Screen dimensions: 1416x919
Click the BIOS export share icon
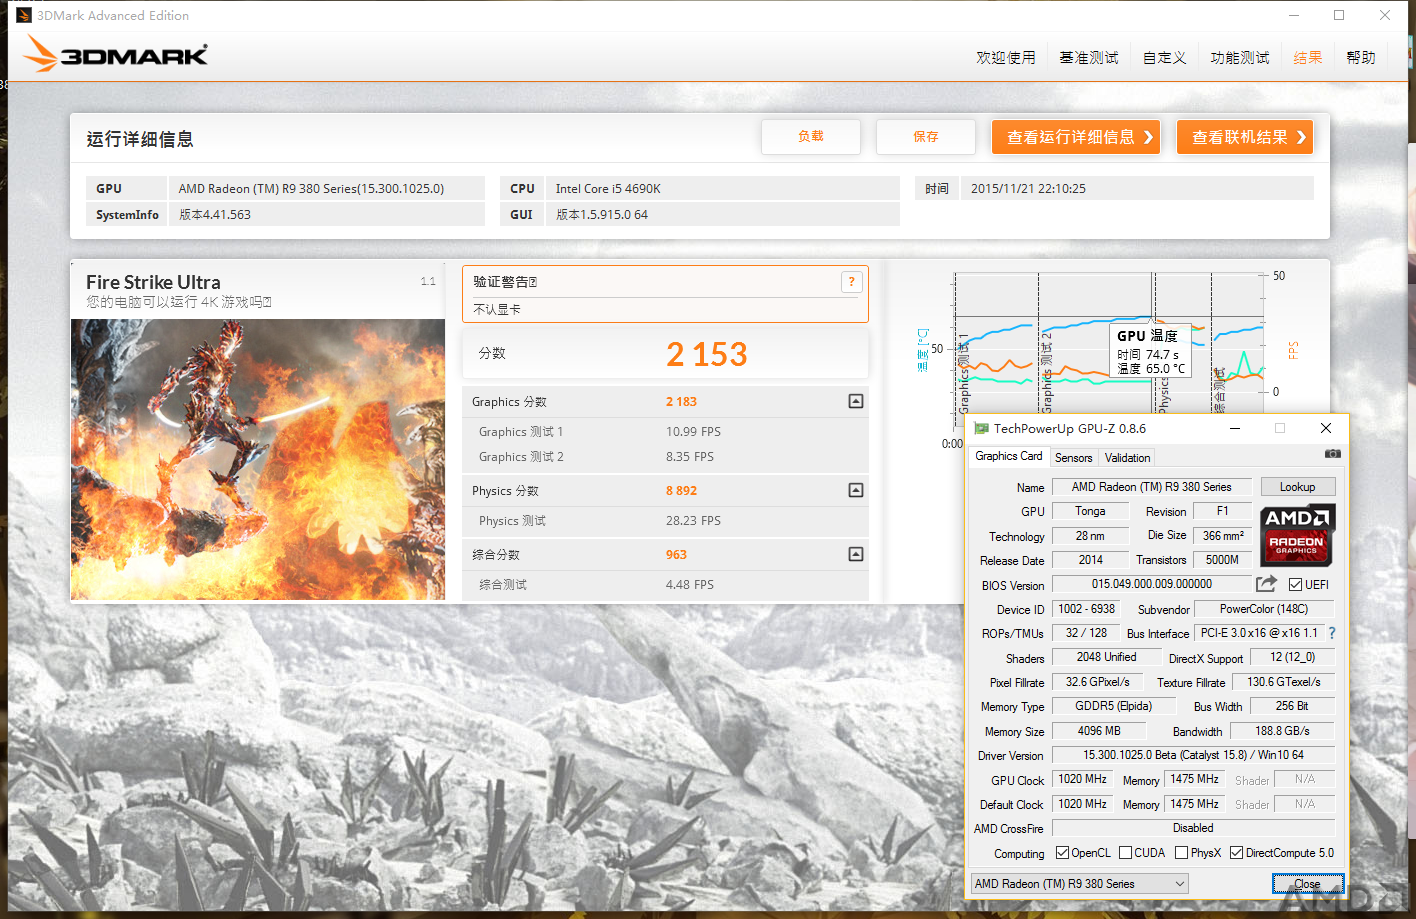tap(1267, 583)
